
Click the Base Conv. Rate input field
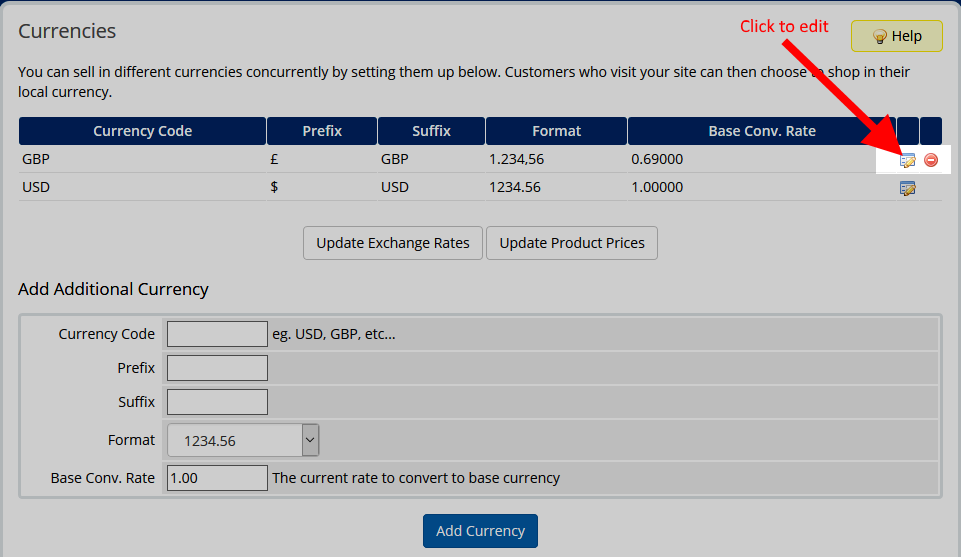click(217, 478)
